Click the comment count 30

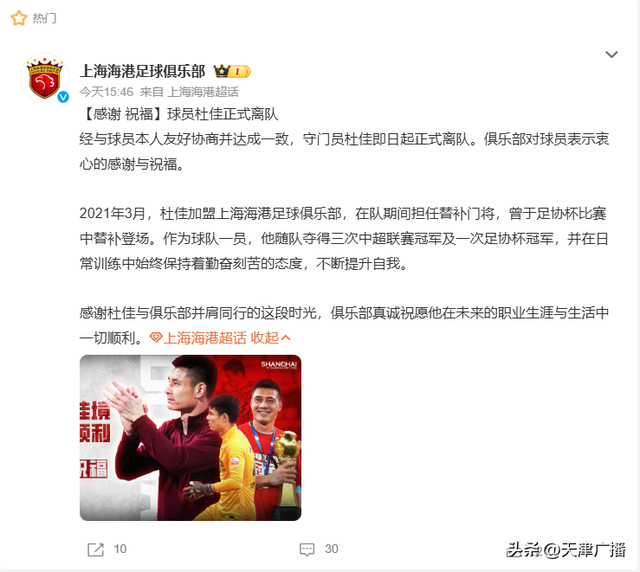pyautogui.click(x=331, y=549)
